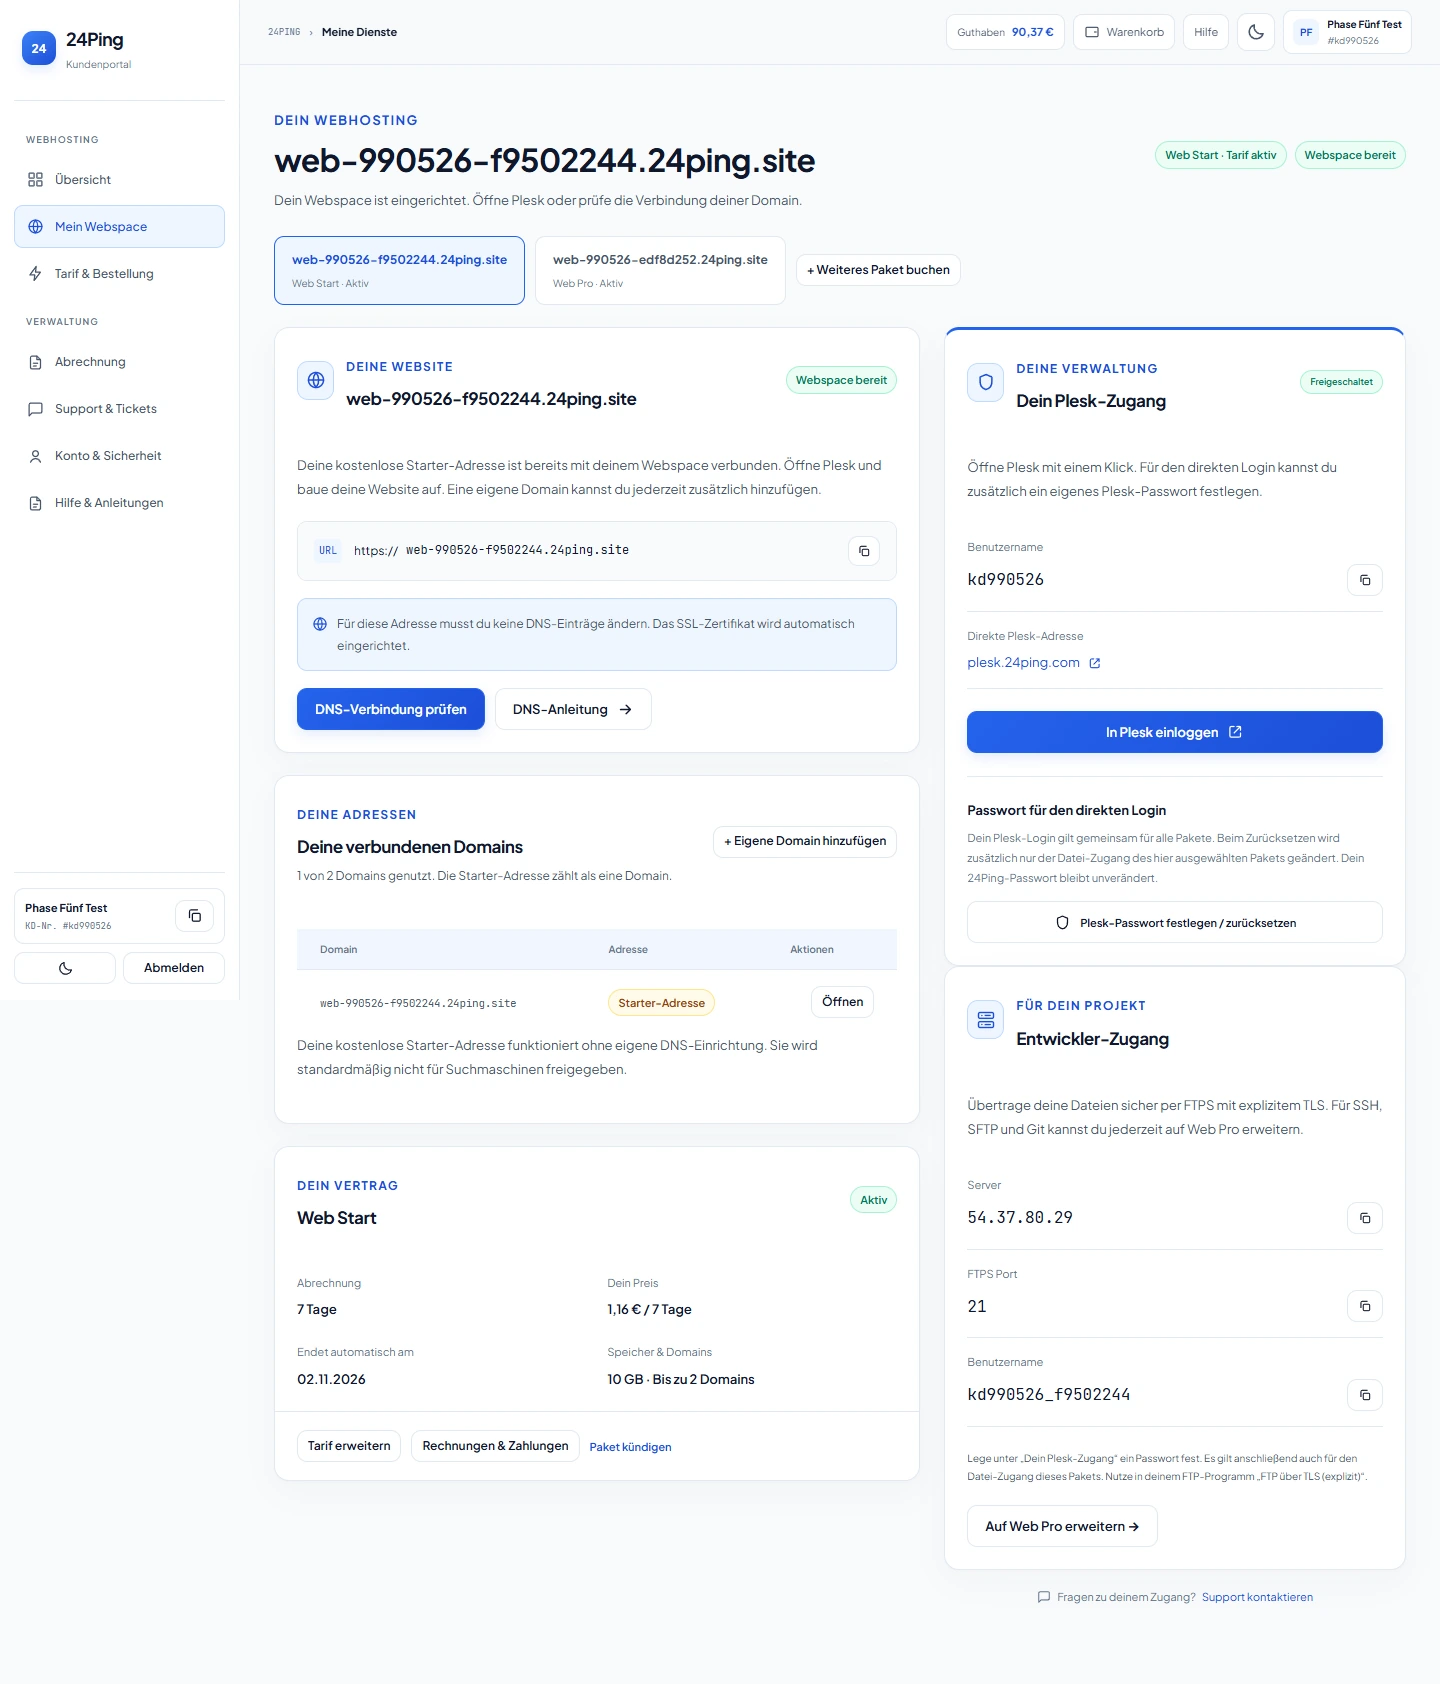Click the Paket kündigen link
1440x1684 pixels.
tap(630, 1447)
